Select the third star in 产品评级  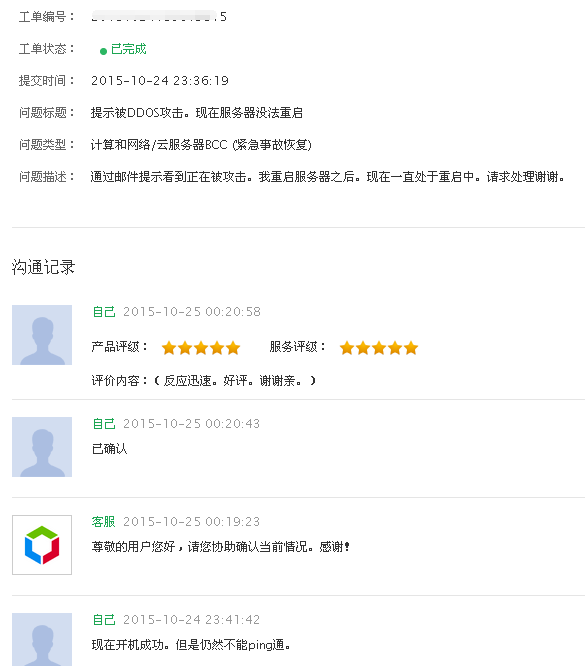pyautogui.click(x=201, y=348)
